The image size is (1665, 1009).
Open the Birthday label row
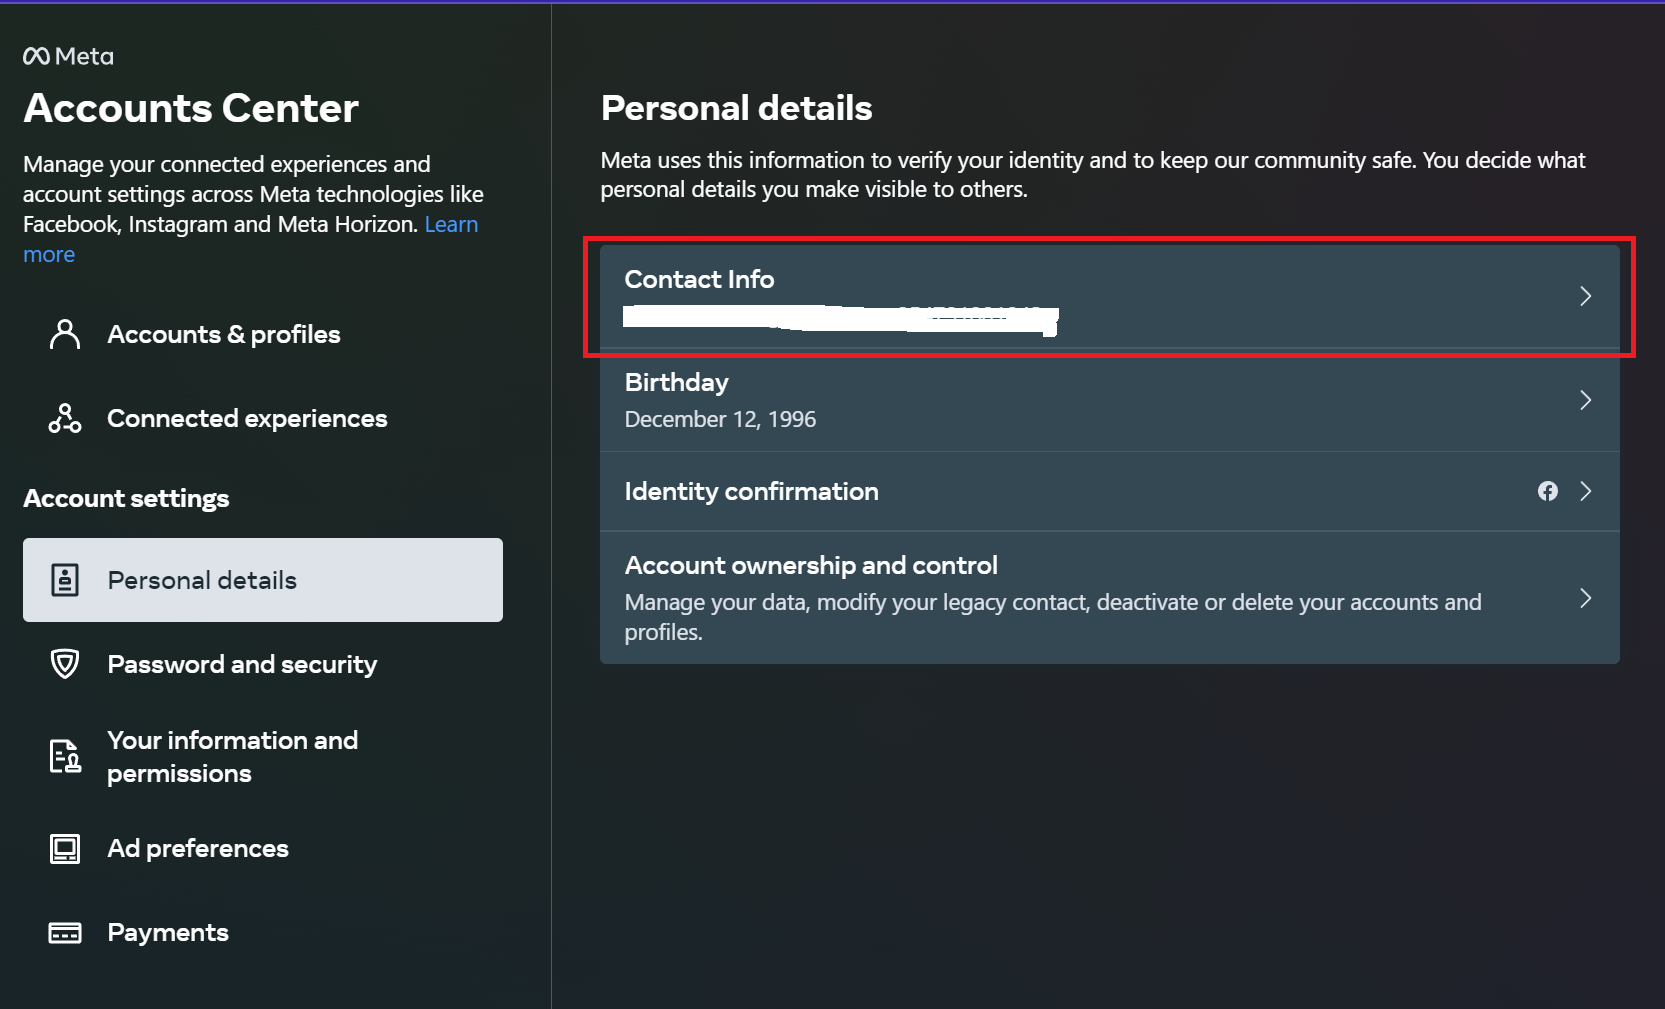pos(1109,400)
